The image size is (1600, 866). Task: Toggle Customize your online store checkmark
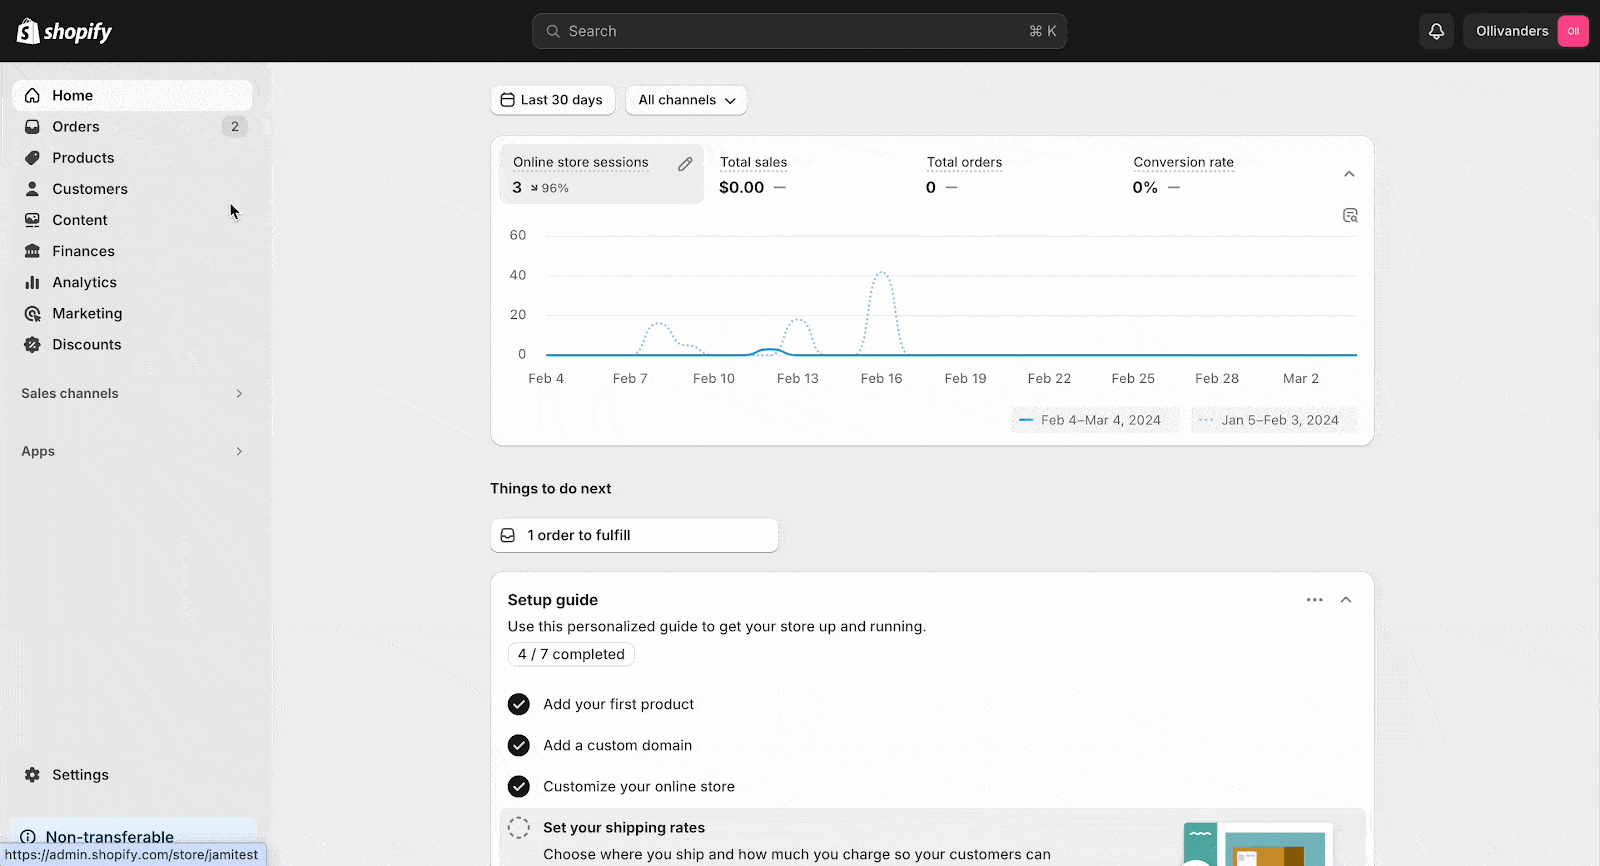click(x=518, y=786)
